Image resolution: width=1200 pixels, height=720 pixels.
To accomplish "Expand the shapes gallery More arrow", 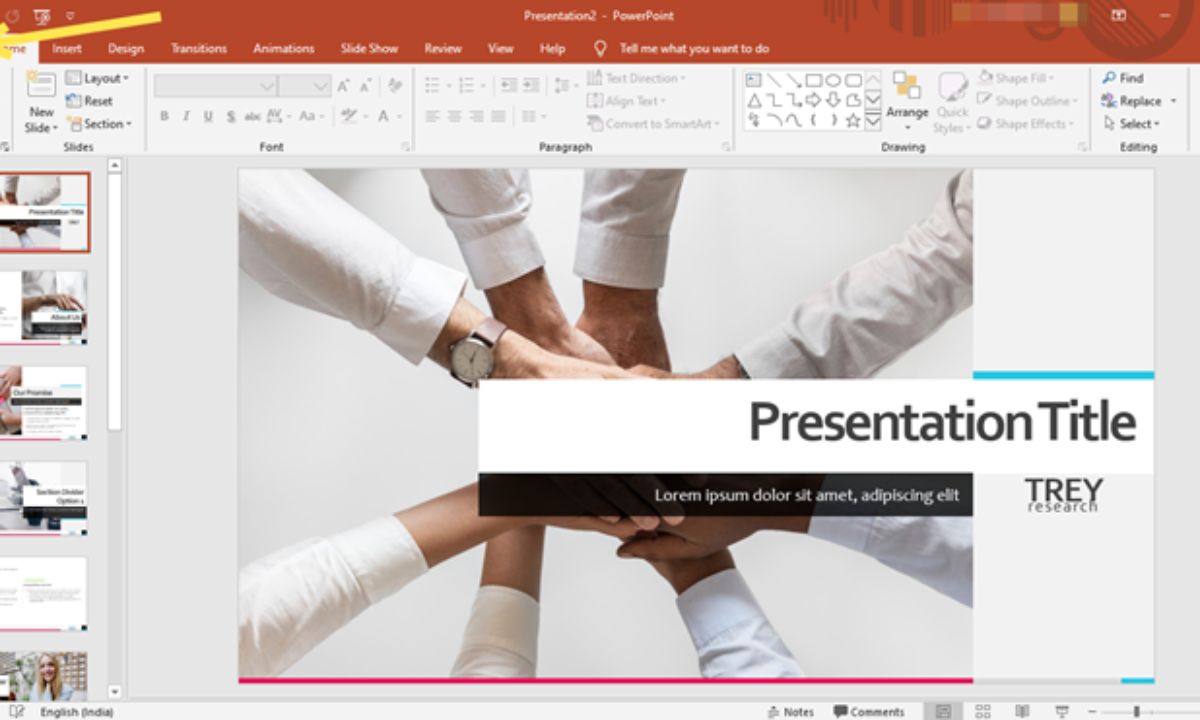I will (873, 120).
